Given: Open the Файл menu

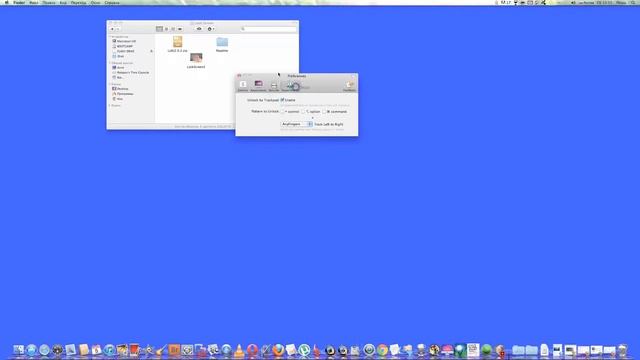Looking at the screenshot, I should tap(34, 2).
